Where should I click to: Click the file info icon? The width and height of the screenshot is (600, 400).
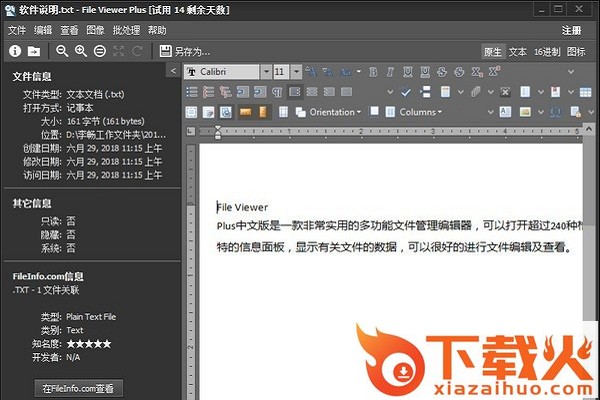click(15, 51)
